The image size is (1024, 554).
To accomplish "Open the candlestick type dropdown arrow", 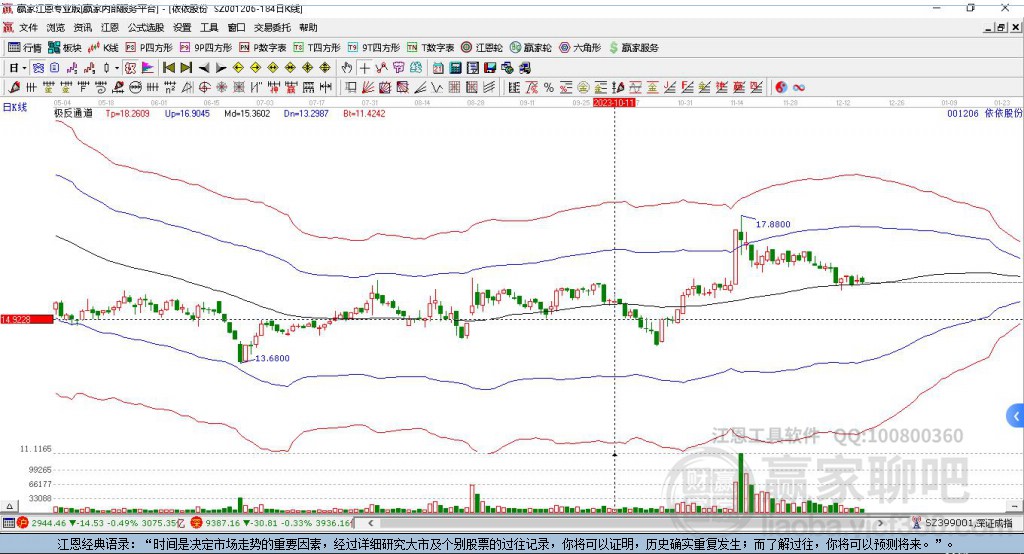I will (x=117, y=68).
